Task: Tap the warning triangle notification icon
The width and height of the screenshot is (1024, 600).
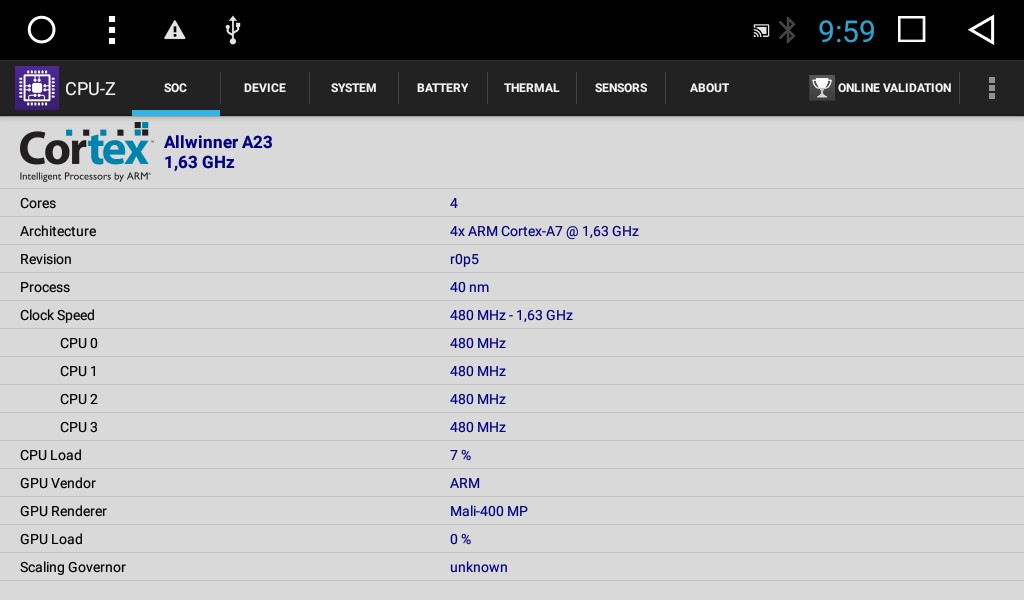Action: point(174,30)
